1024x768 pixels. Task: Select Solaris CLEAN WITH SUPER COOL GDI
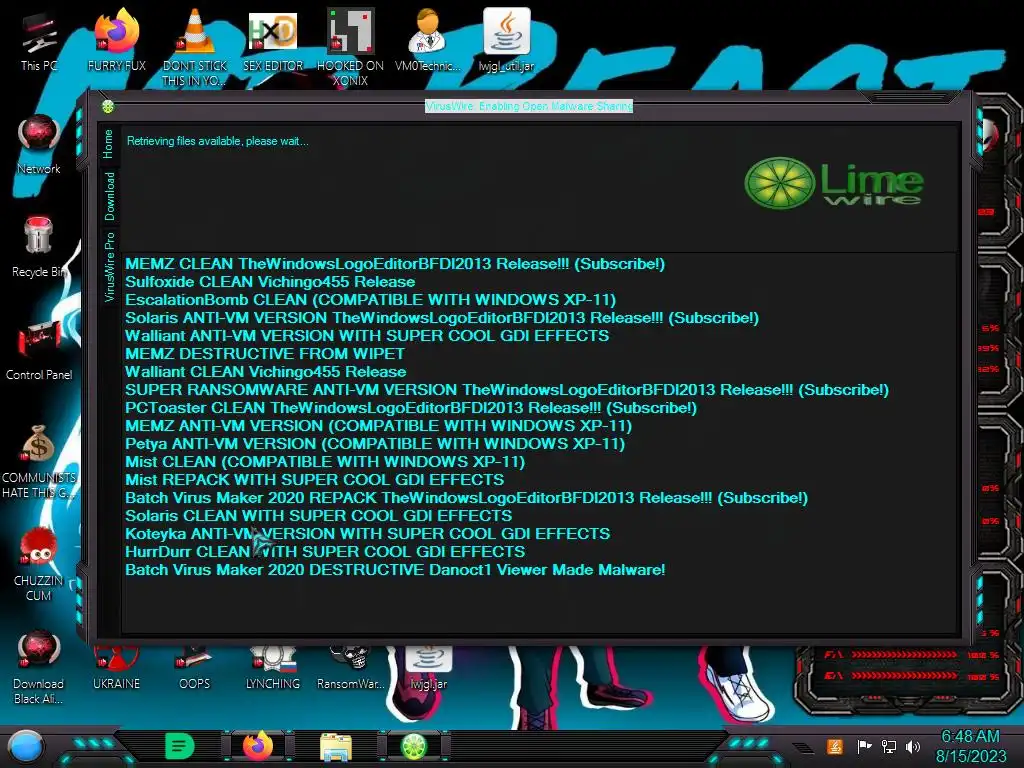tap(319, 515)
